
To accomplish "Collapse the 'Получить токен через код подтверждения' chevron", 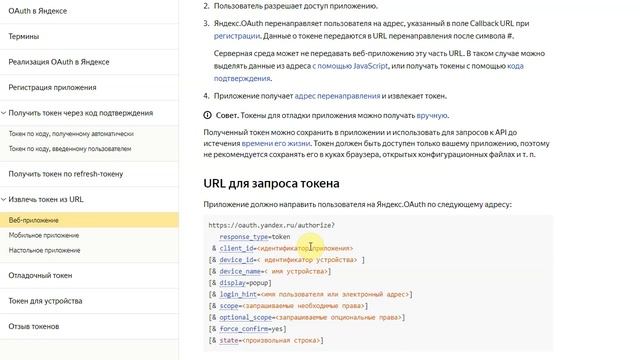I will [3, 113].
